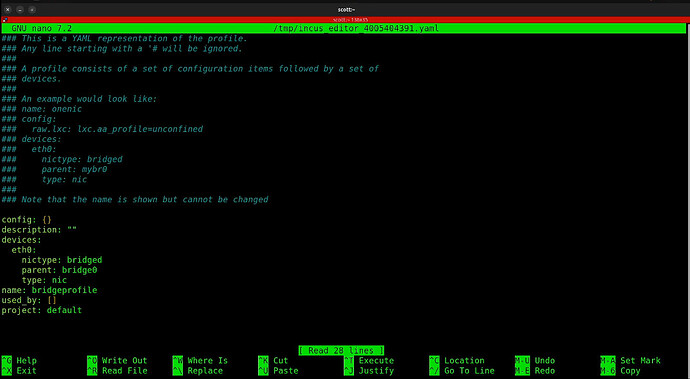The image size is (690, 379).
Task: Choose the M-E Redo shortcut
Action: (535, 371)
